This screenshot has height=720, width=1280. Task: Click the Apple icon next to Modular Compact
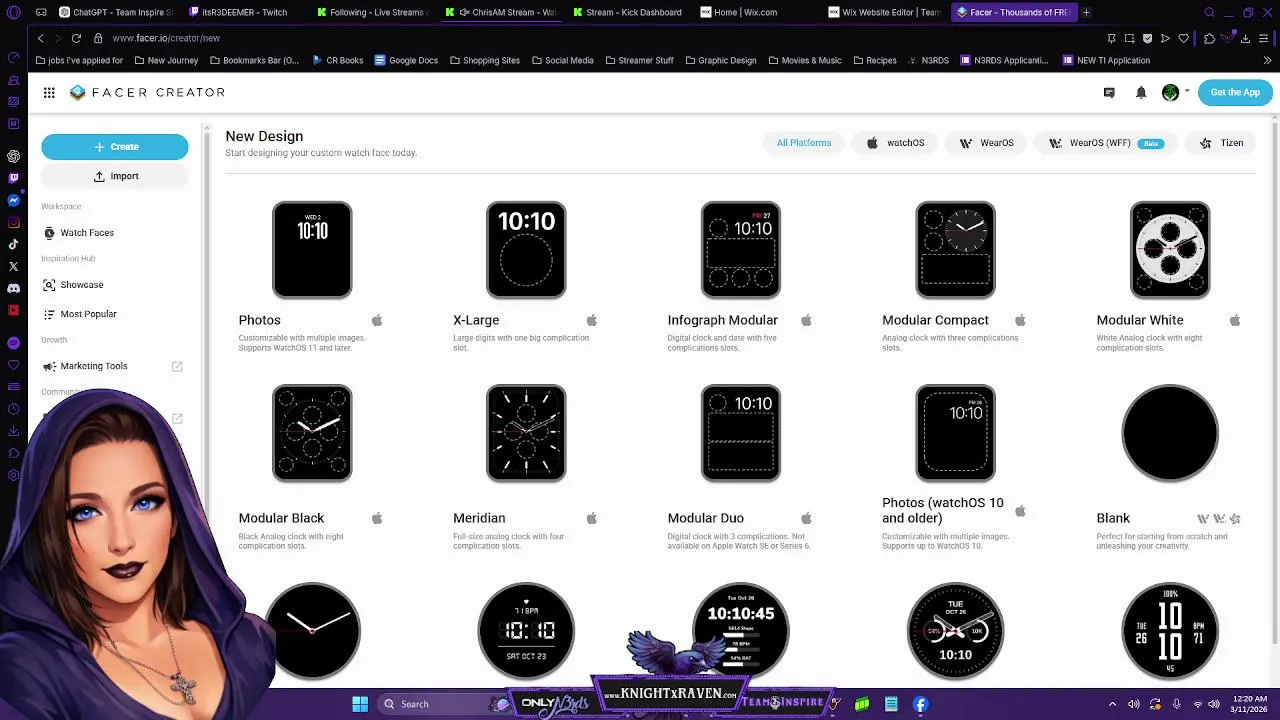coord(1020,320)
